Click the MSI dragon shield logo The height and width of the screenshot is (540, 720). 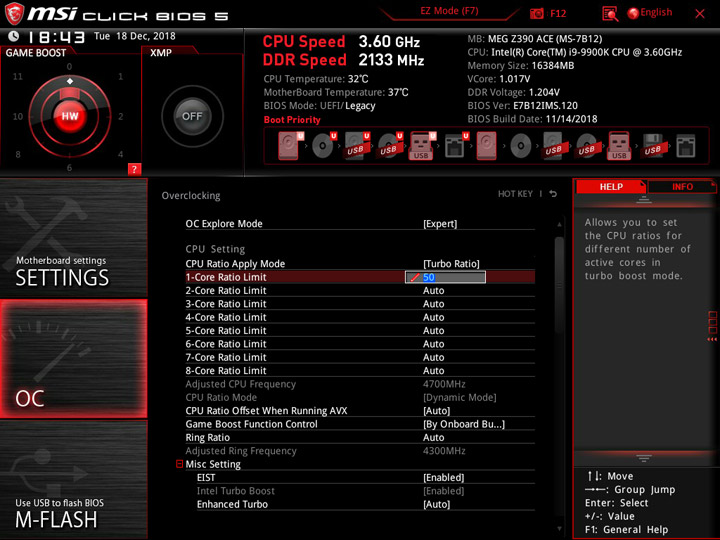coord(14,14)
